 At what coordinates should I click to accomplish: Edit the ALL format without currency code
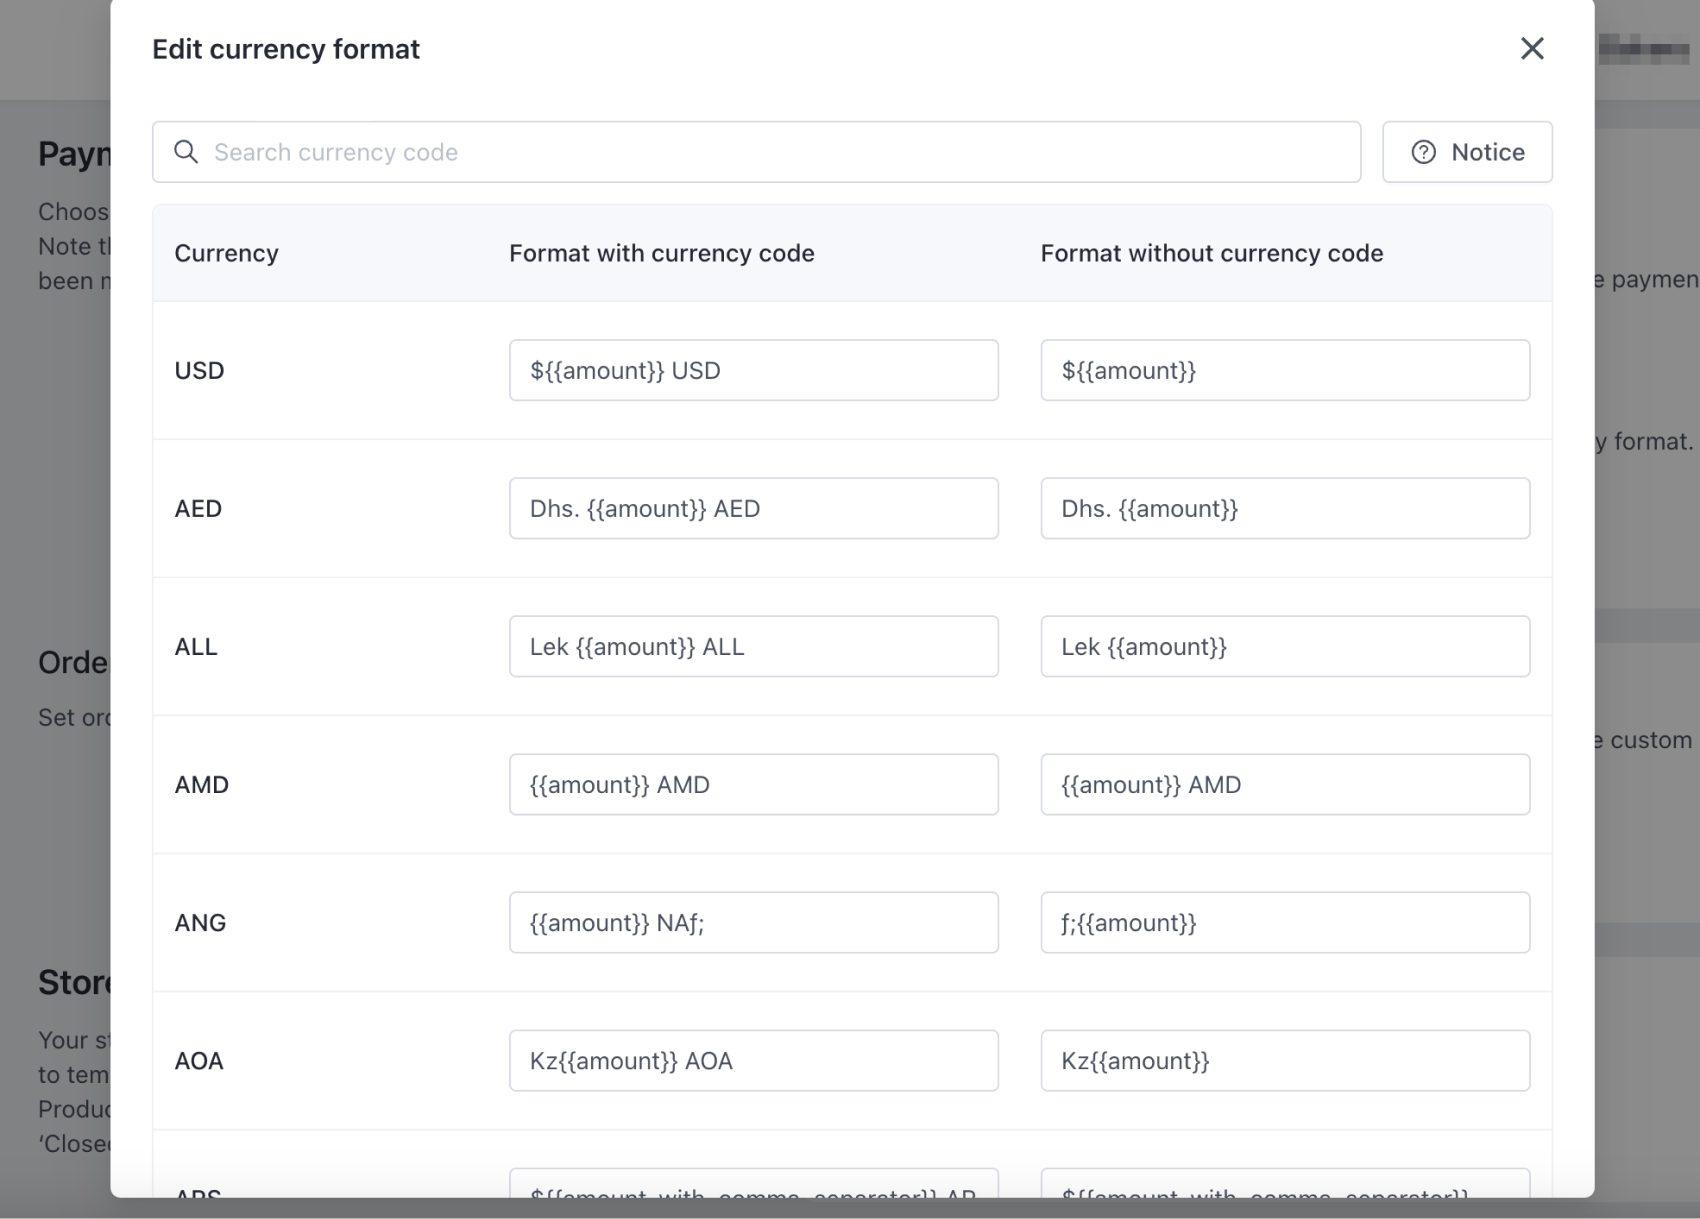(x=1285, y=646)
